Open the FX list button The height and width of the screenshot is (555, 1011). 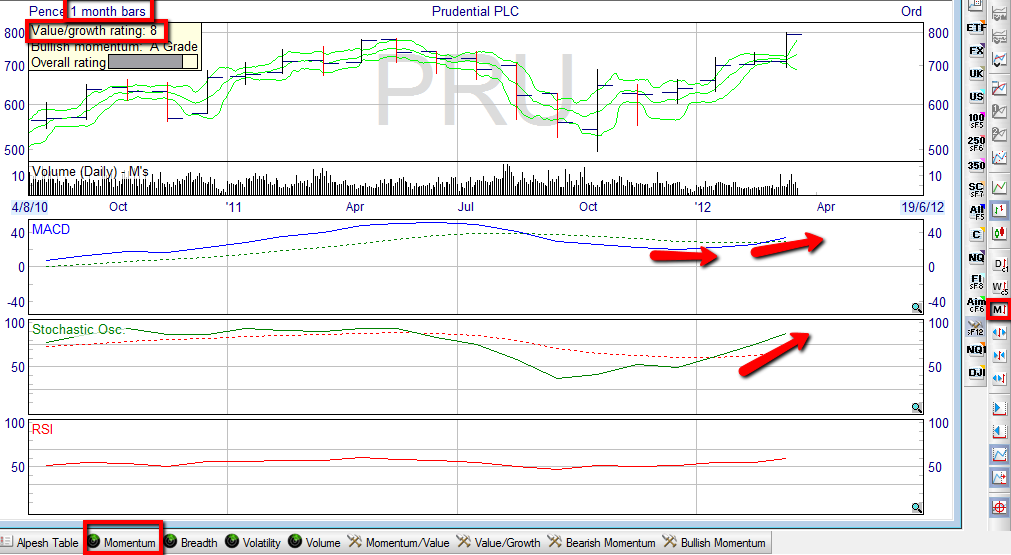976,50
